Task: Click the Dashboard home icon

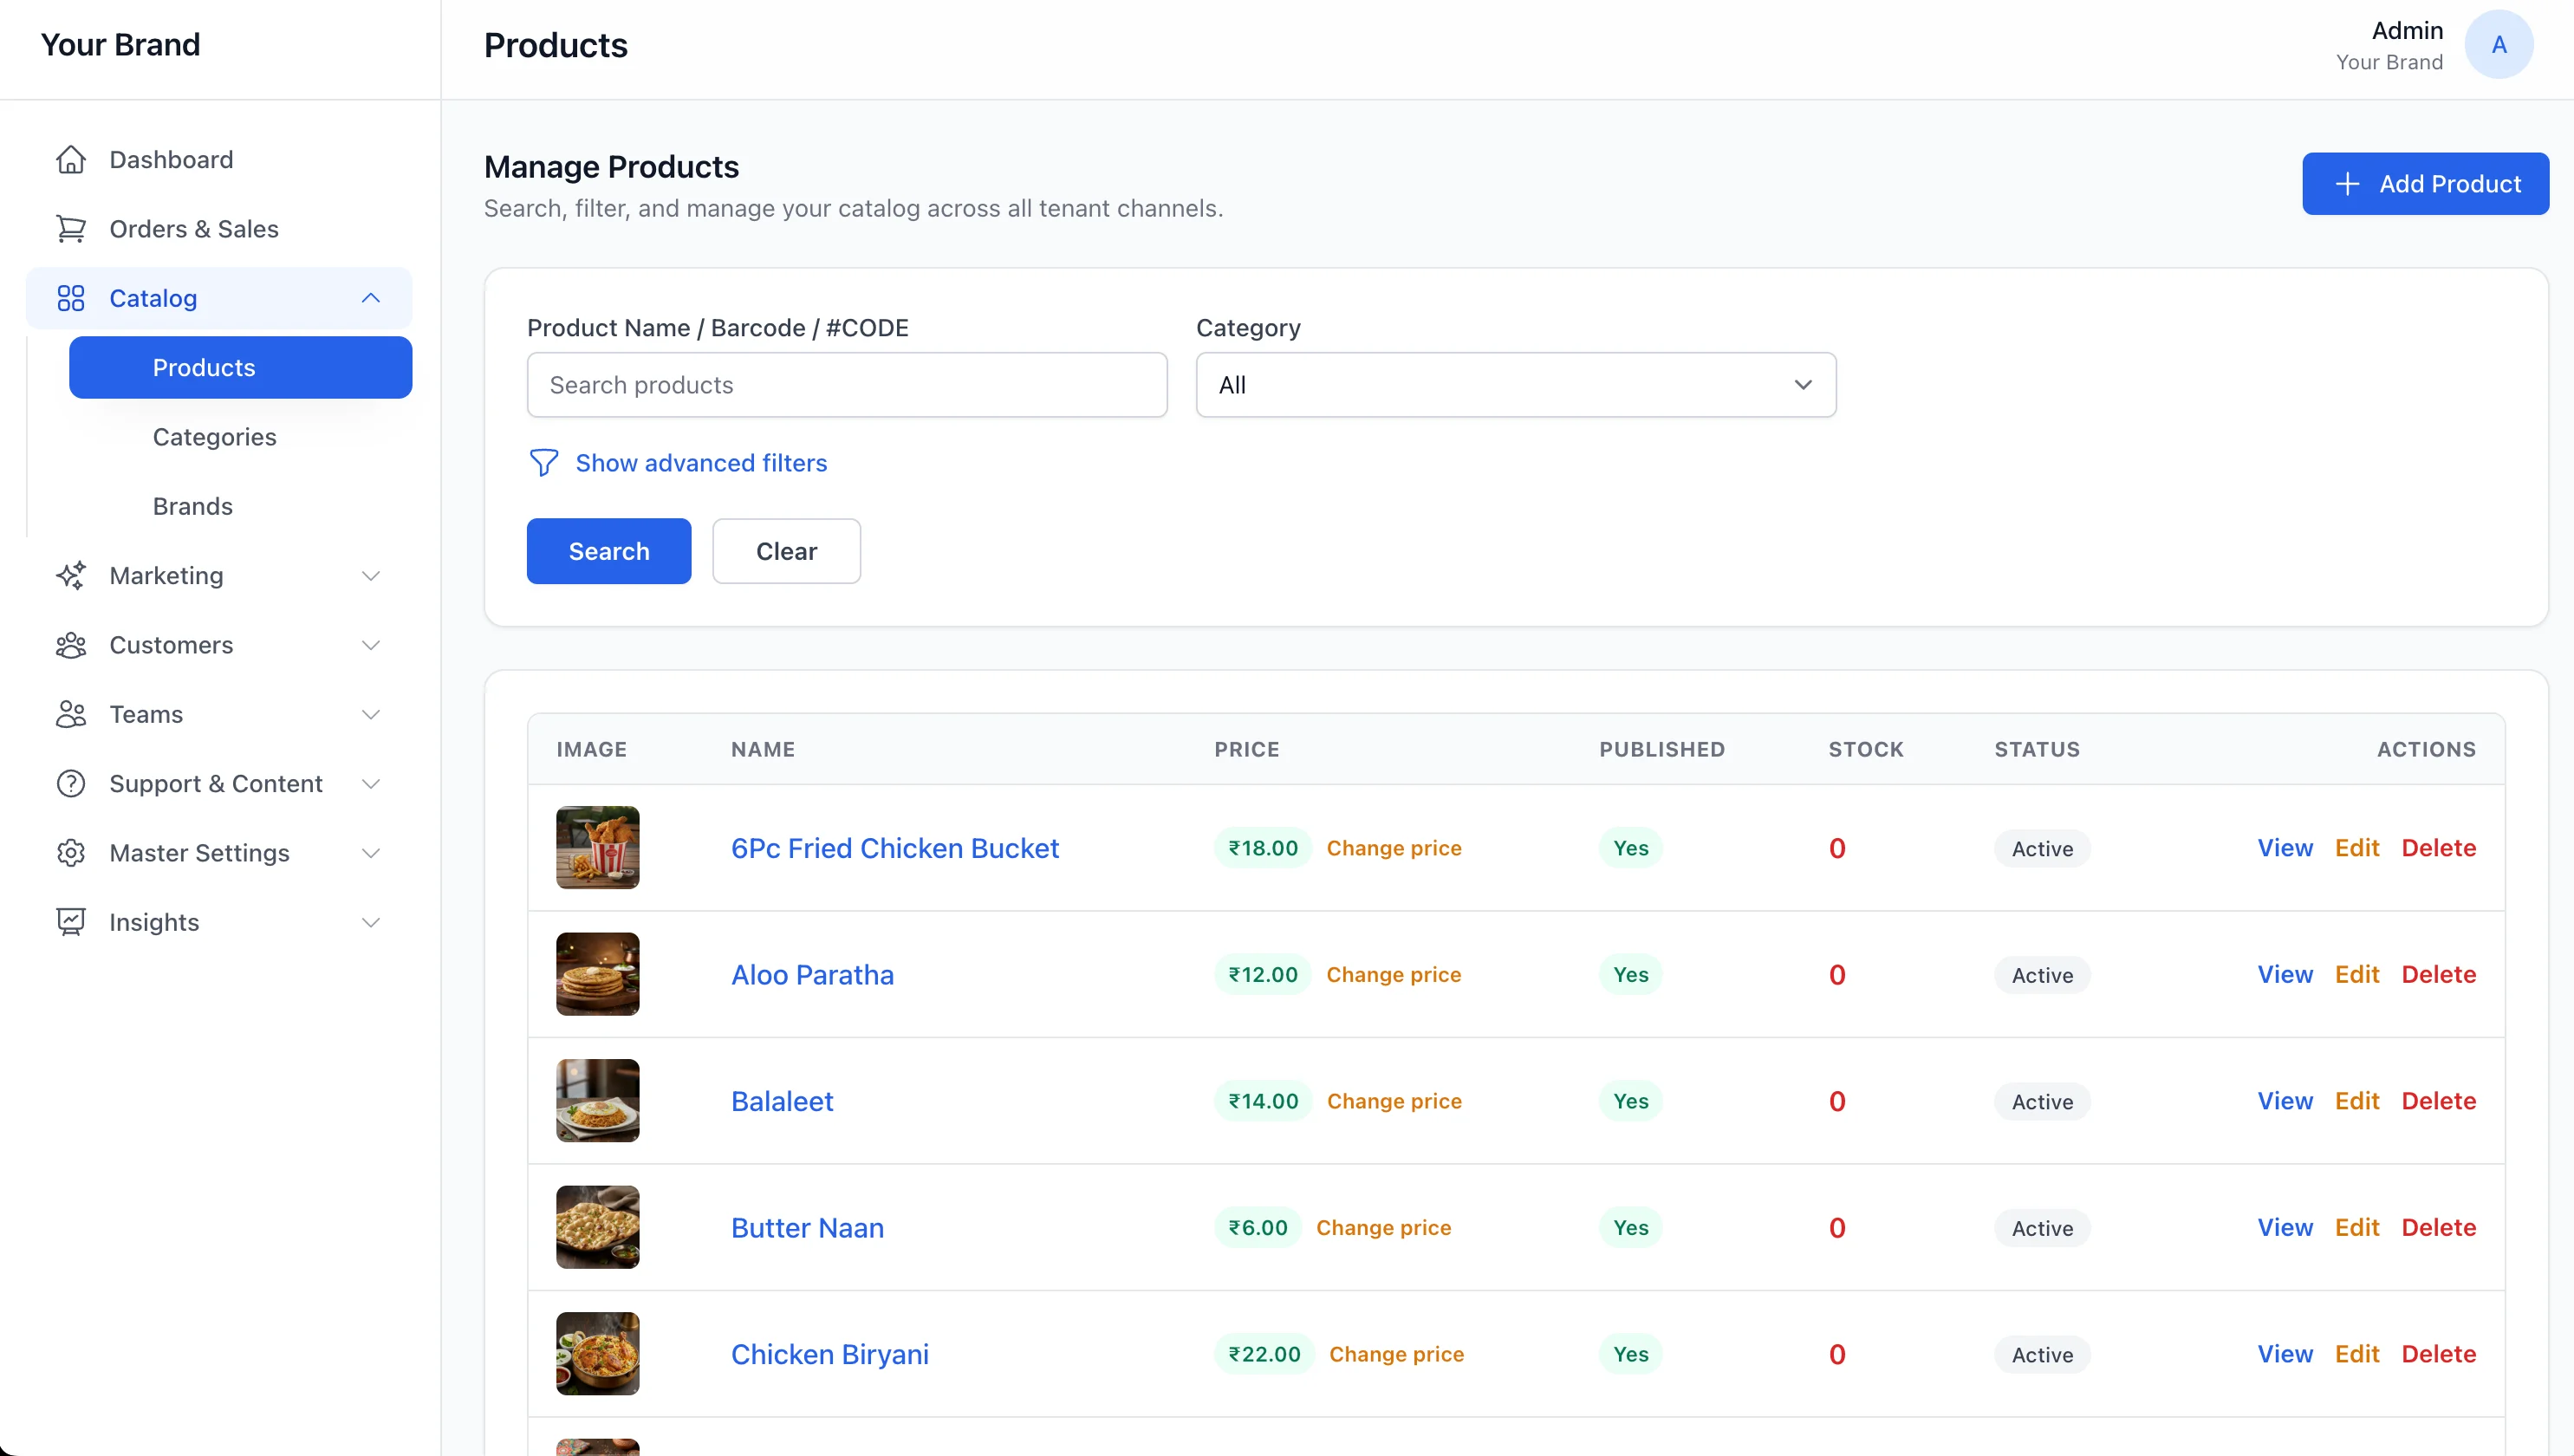Action: [71, 160]
